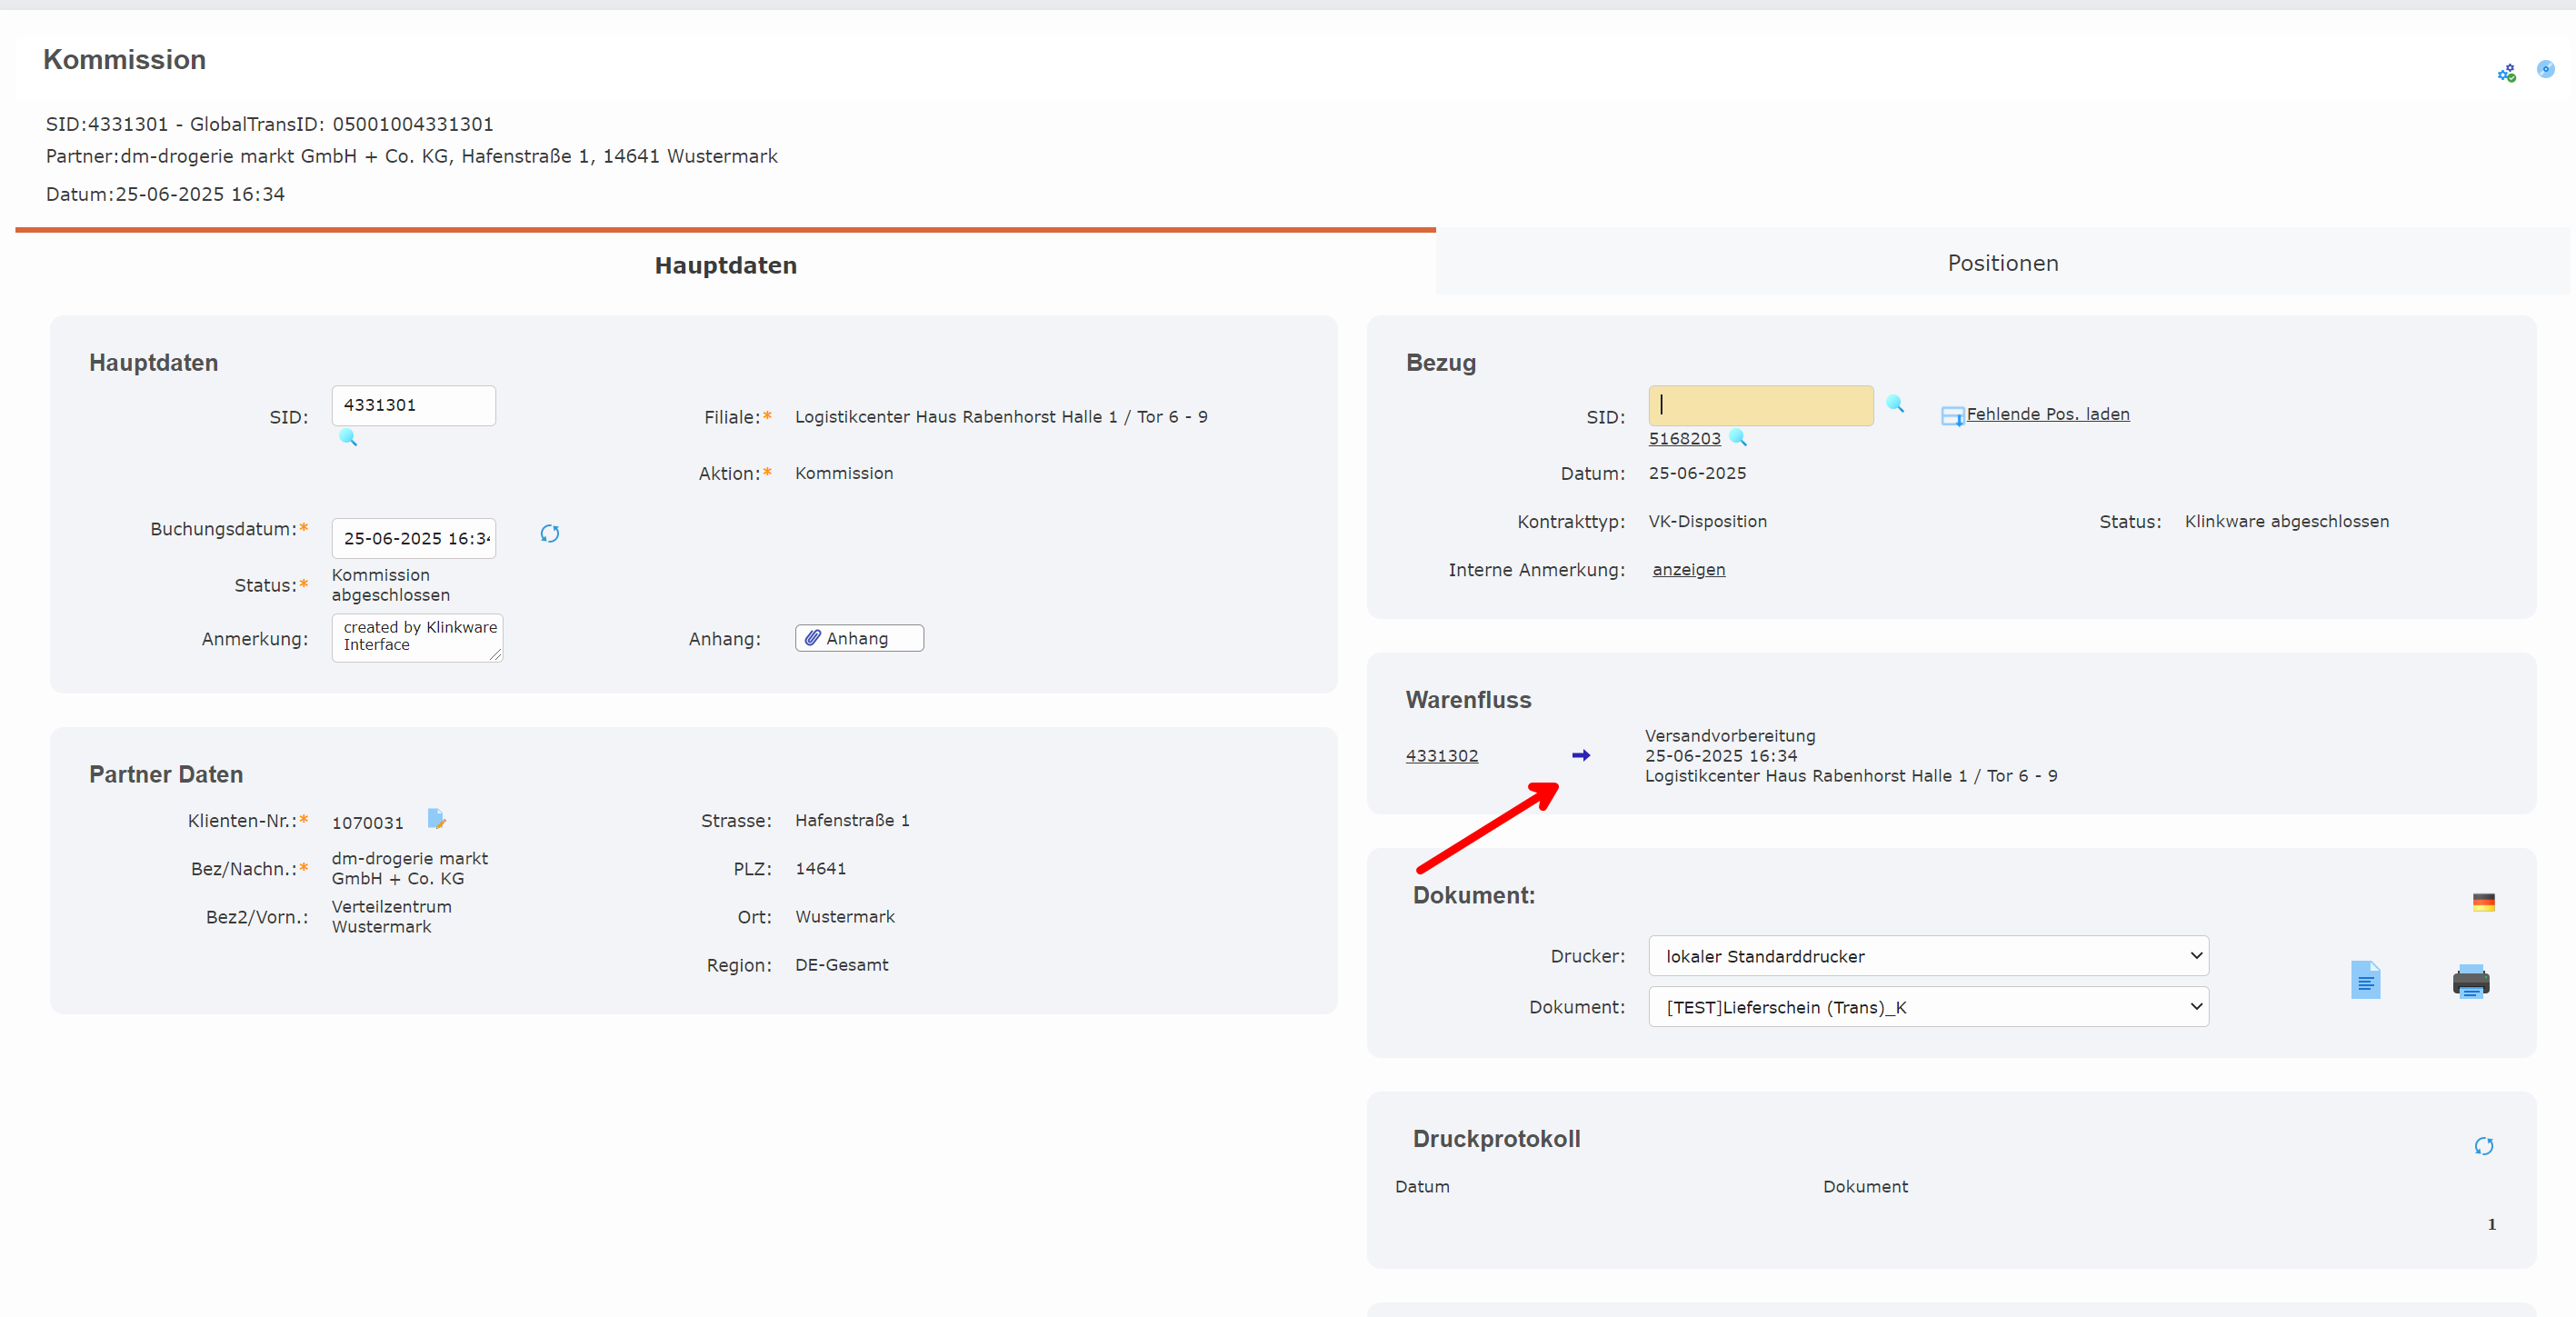
Task: Open the Drucker dropdown
Action: pos(1927,956)
